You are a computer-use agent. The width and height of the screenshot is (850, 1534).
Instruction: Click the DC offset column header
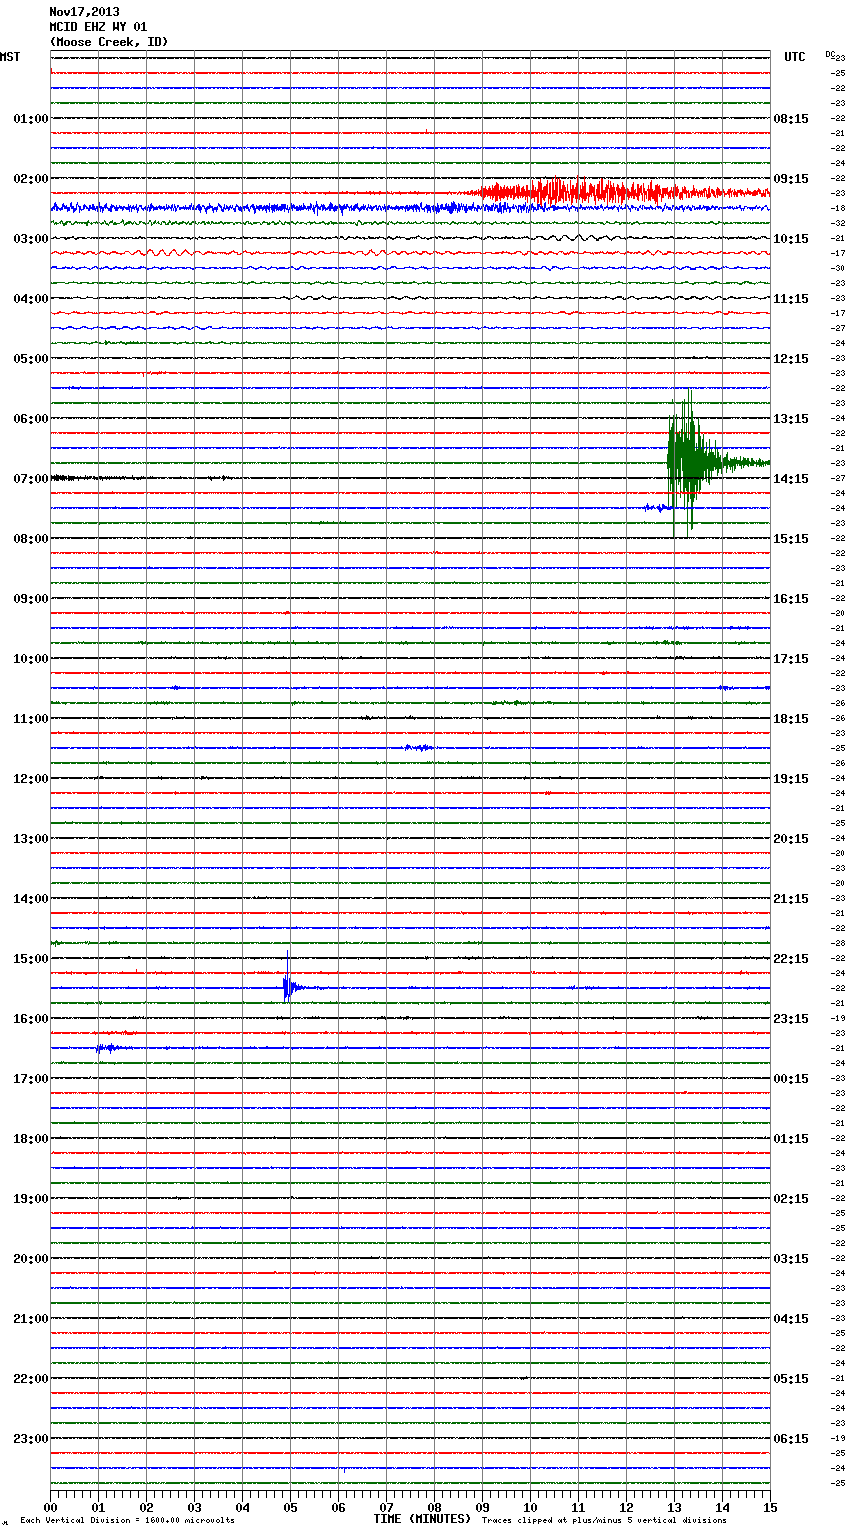830,54
